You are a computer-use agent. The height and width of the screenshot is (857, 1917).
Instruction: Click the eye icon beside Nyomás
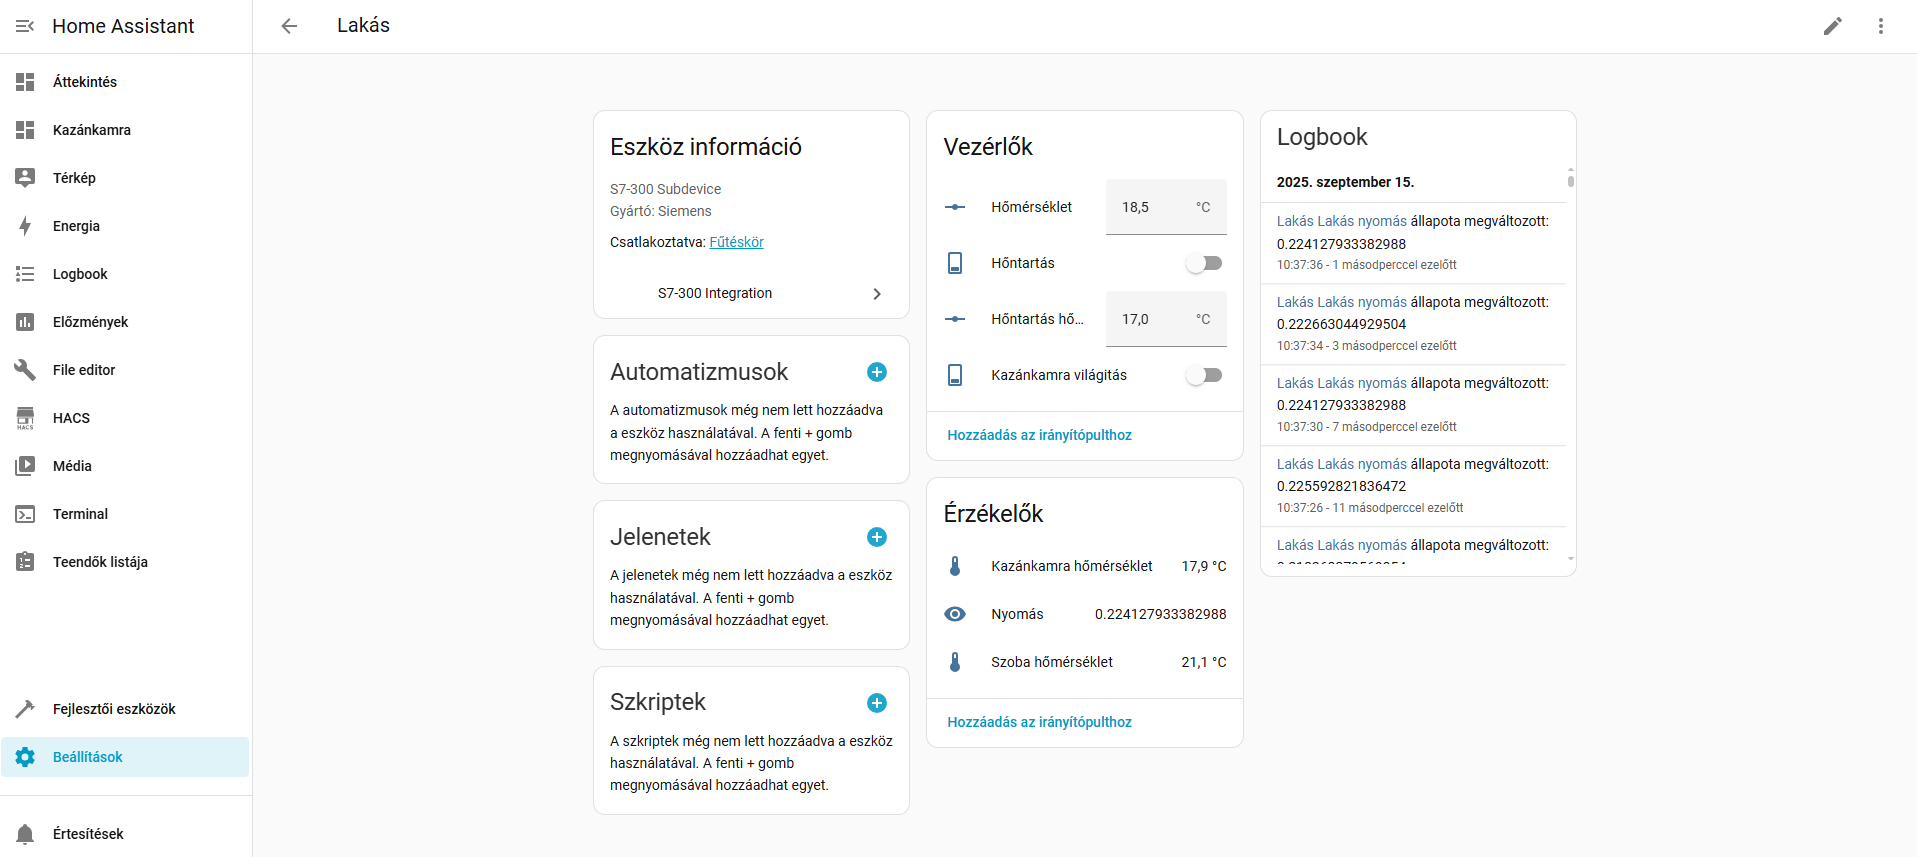coord(955,614)
